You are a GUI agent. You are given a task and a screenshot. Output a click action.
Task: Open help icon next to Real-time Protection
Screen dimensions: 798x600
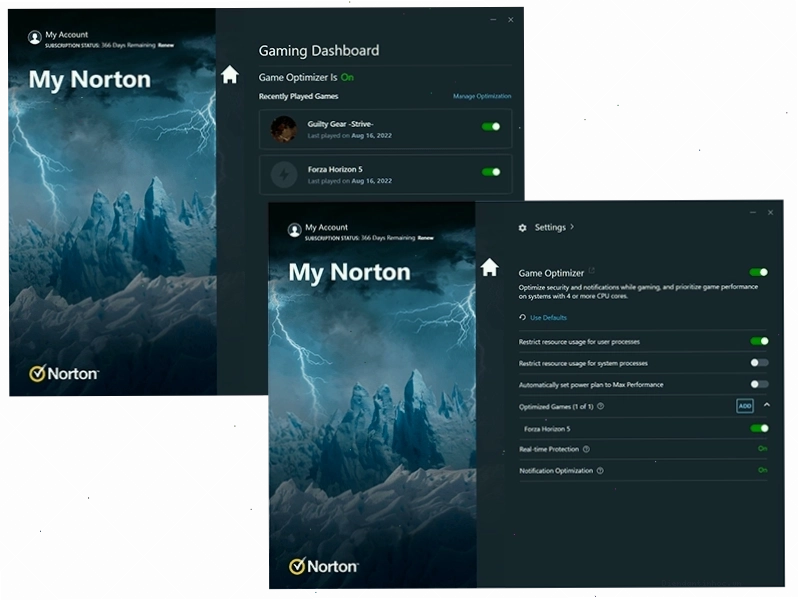click(586, 449)
